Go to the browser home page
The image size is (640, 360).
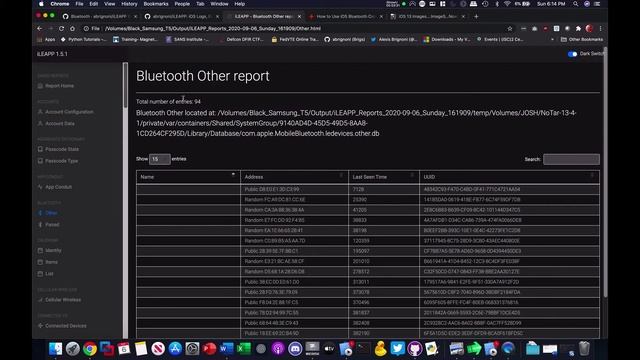[72, 29]
